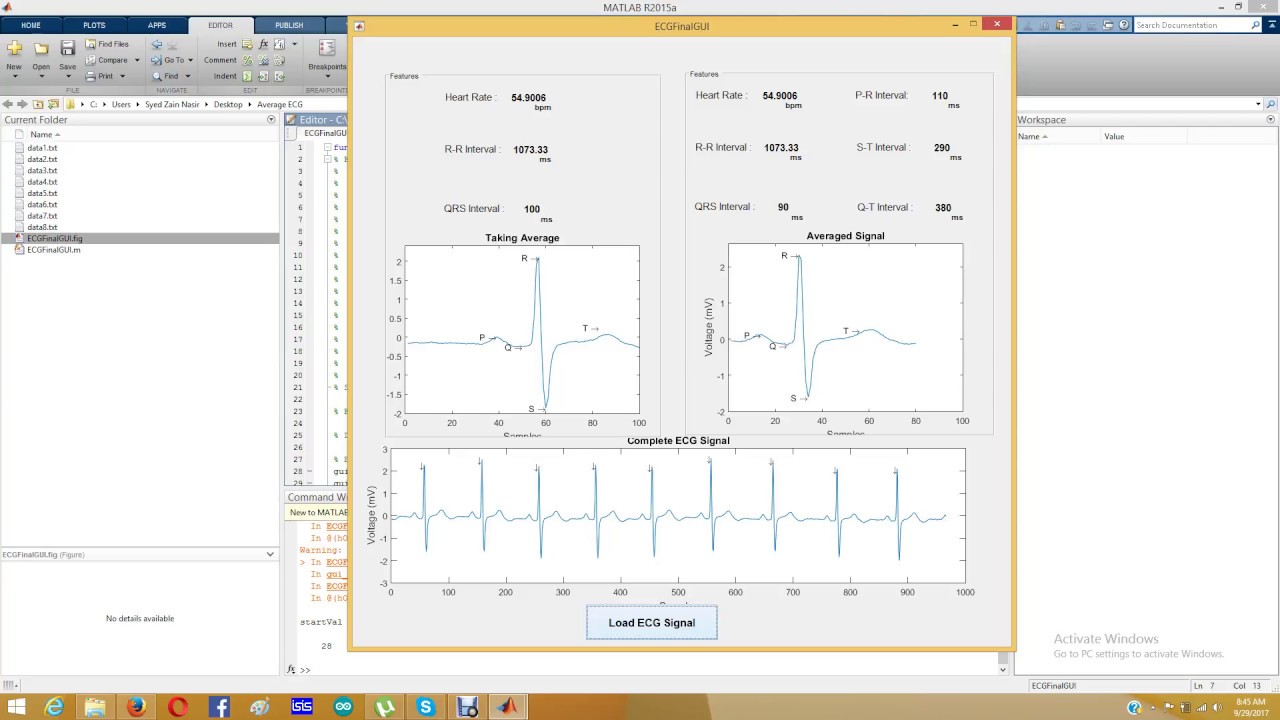Click the Open folder icon

click(41, 48)
